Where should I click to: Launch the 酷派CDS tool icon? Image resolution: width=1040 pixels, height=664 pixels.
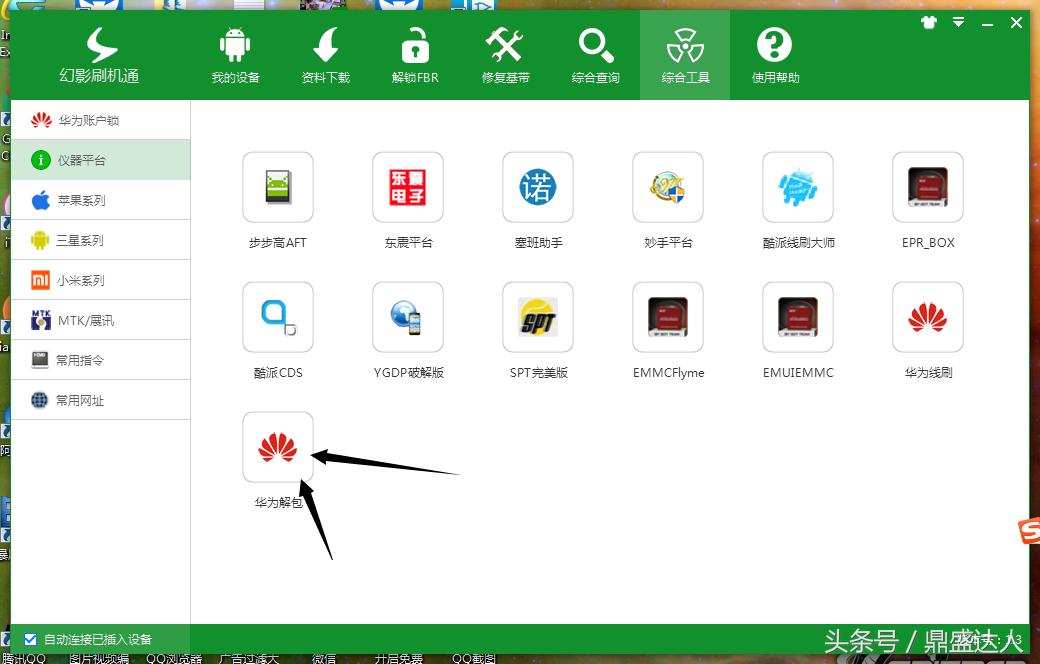coord(278,317)
